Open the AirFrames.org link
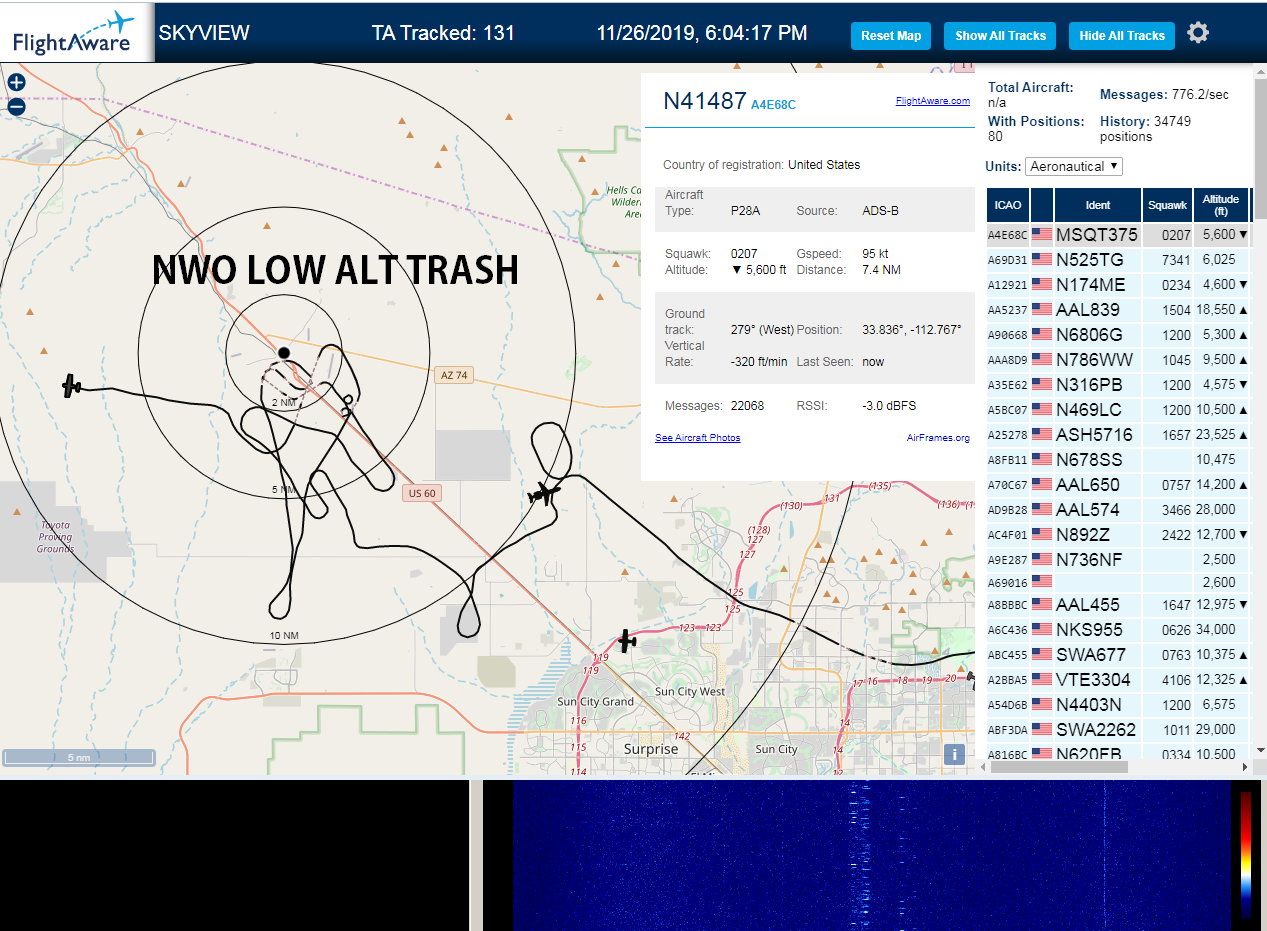Screen dimensions: 1267x931 tap(938, 438)
